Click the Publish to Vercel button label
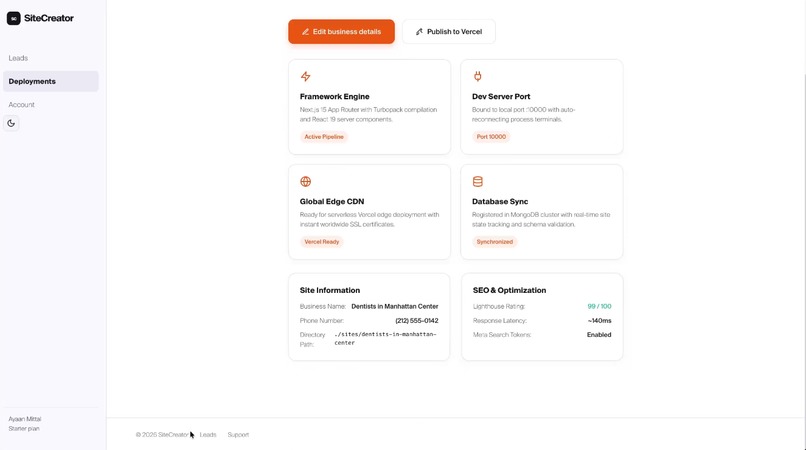 [x=454, y=32]
